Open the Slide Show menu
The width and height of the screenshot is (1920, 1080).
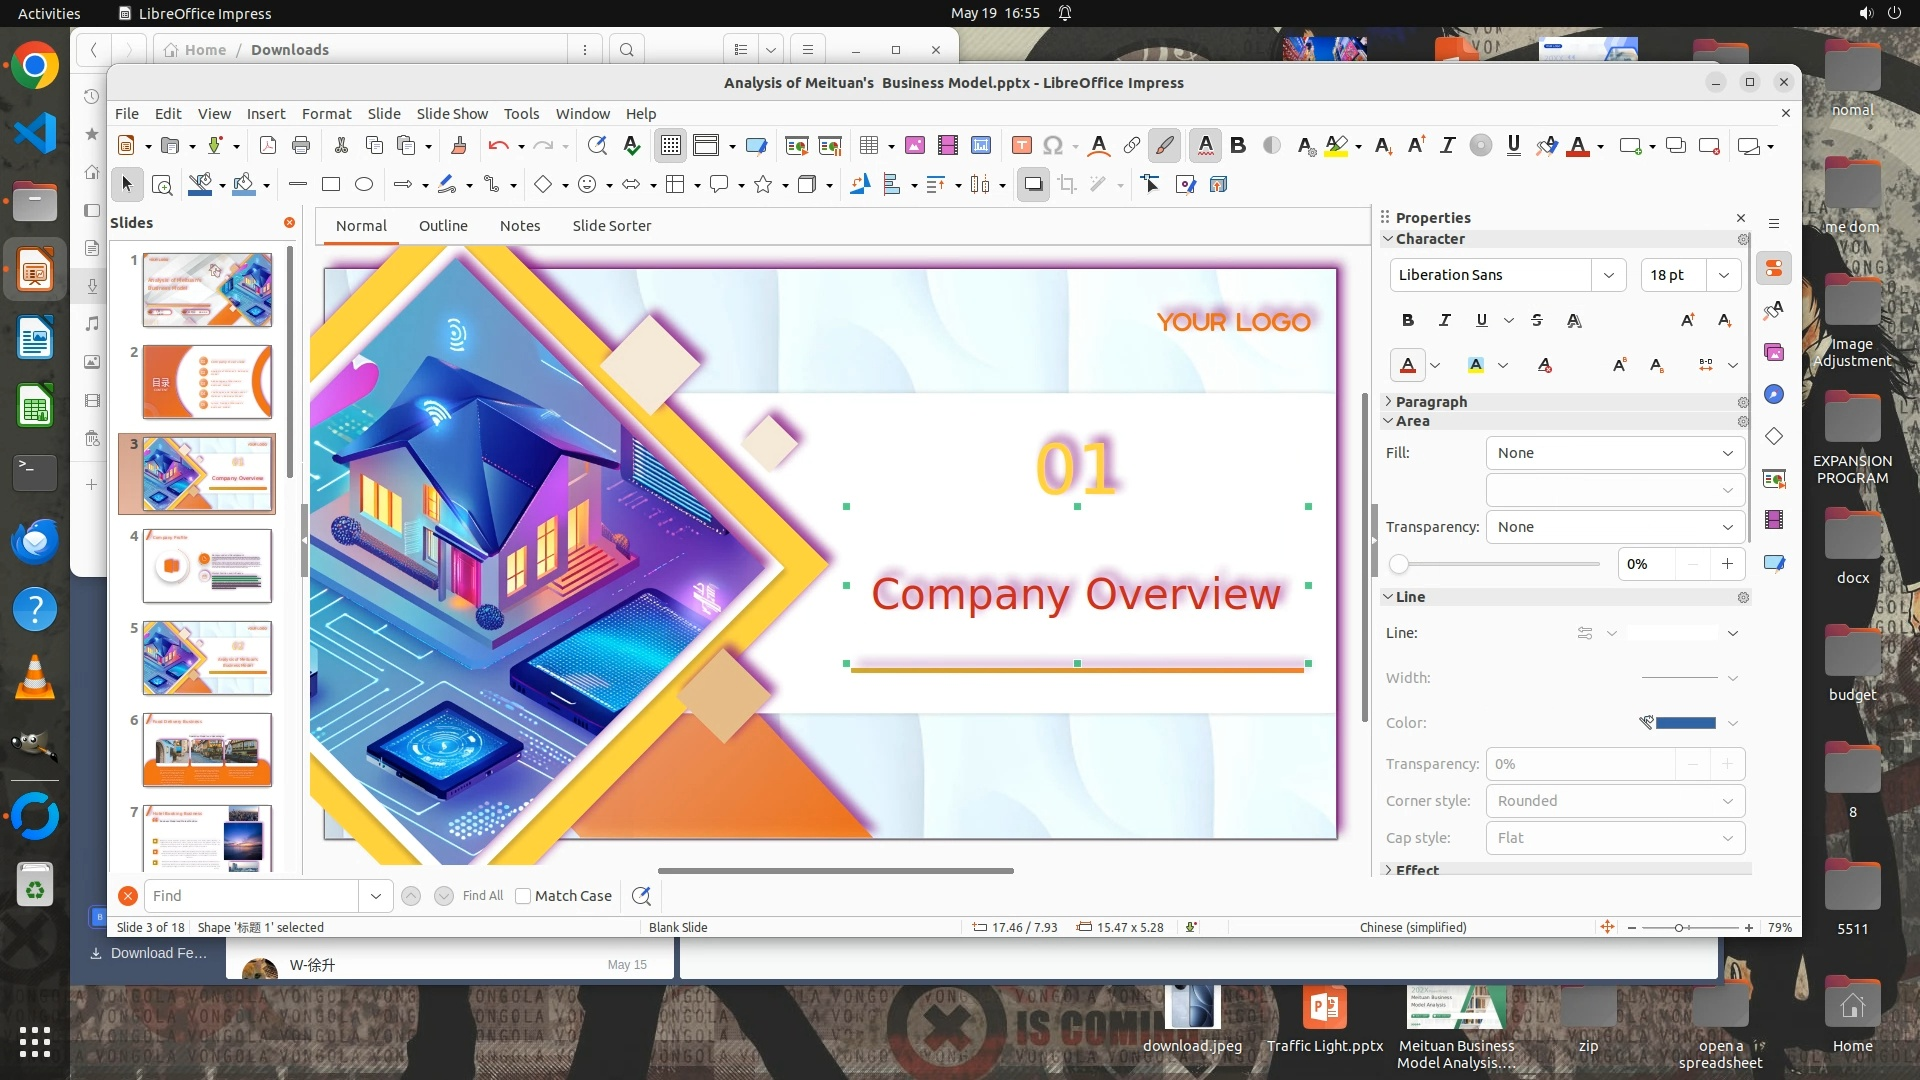[452, 114]
